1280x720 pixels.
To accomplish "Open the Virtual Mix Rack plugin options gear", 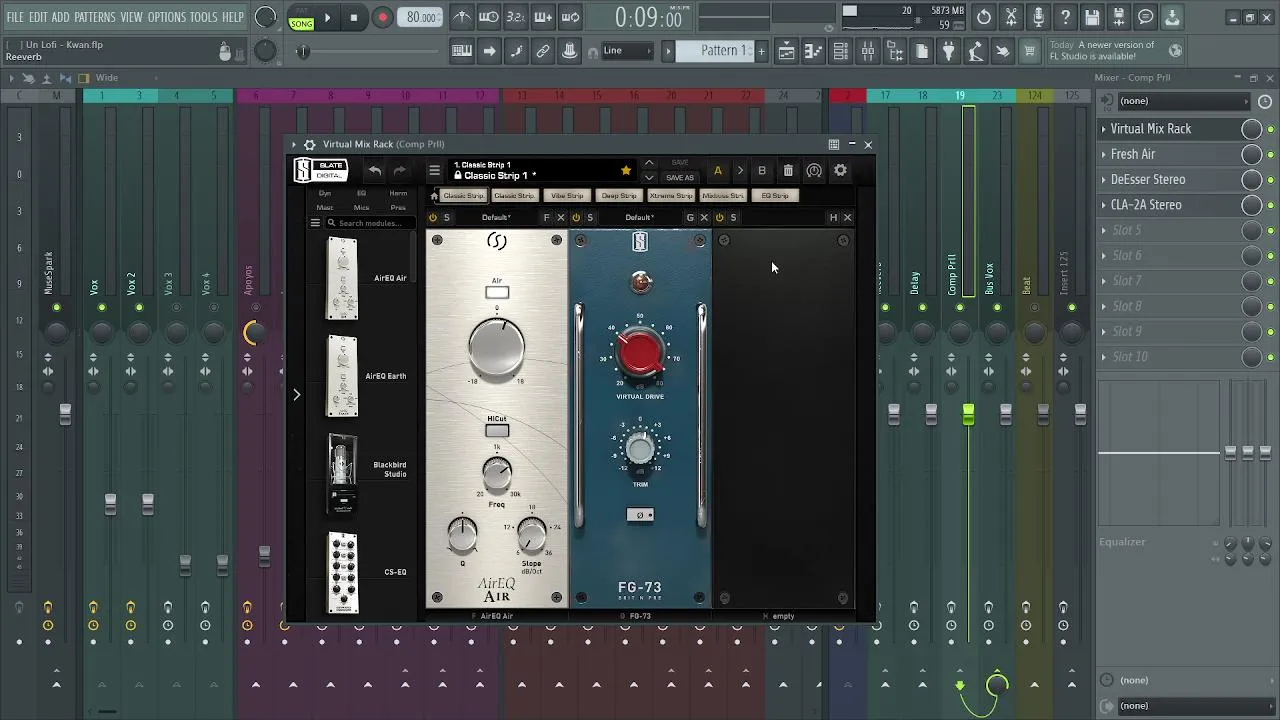I will coord(309,145).
